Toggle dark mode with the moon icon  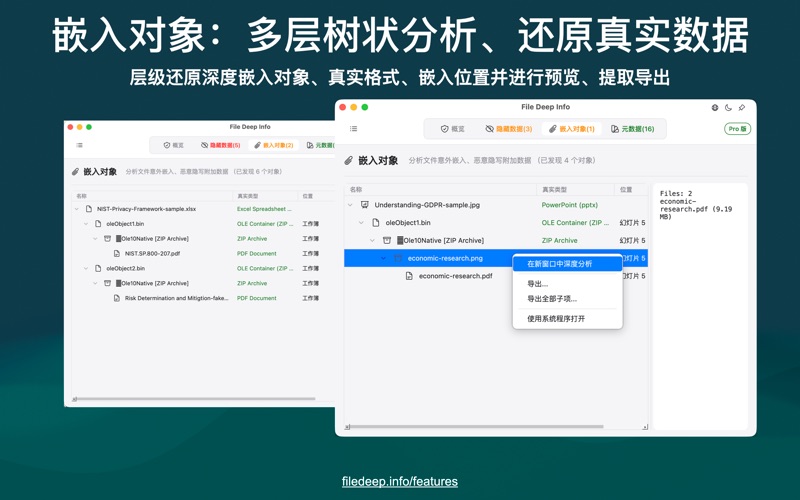click(728, 107)
